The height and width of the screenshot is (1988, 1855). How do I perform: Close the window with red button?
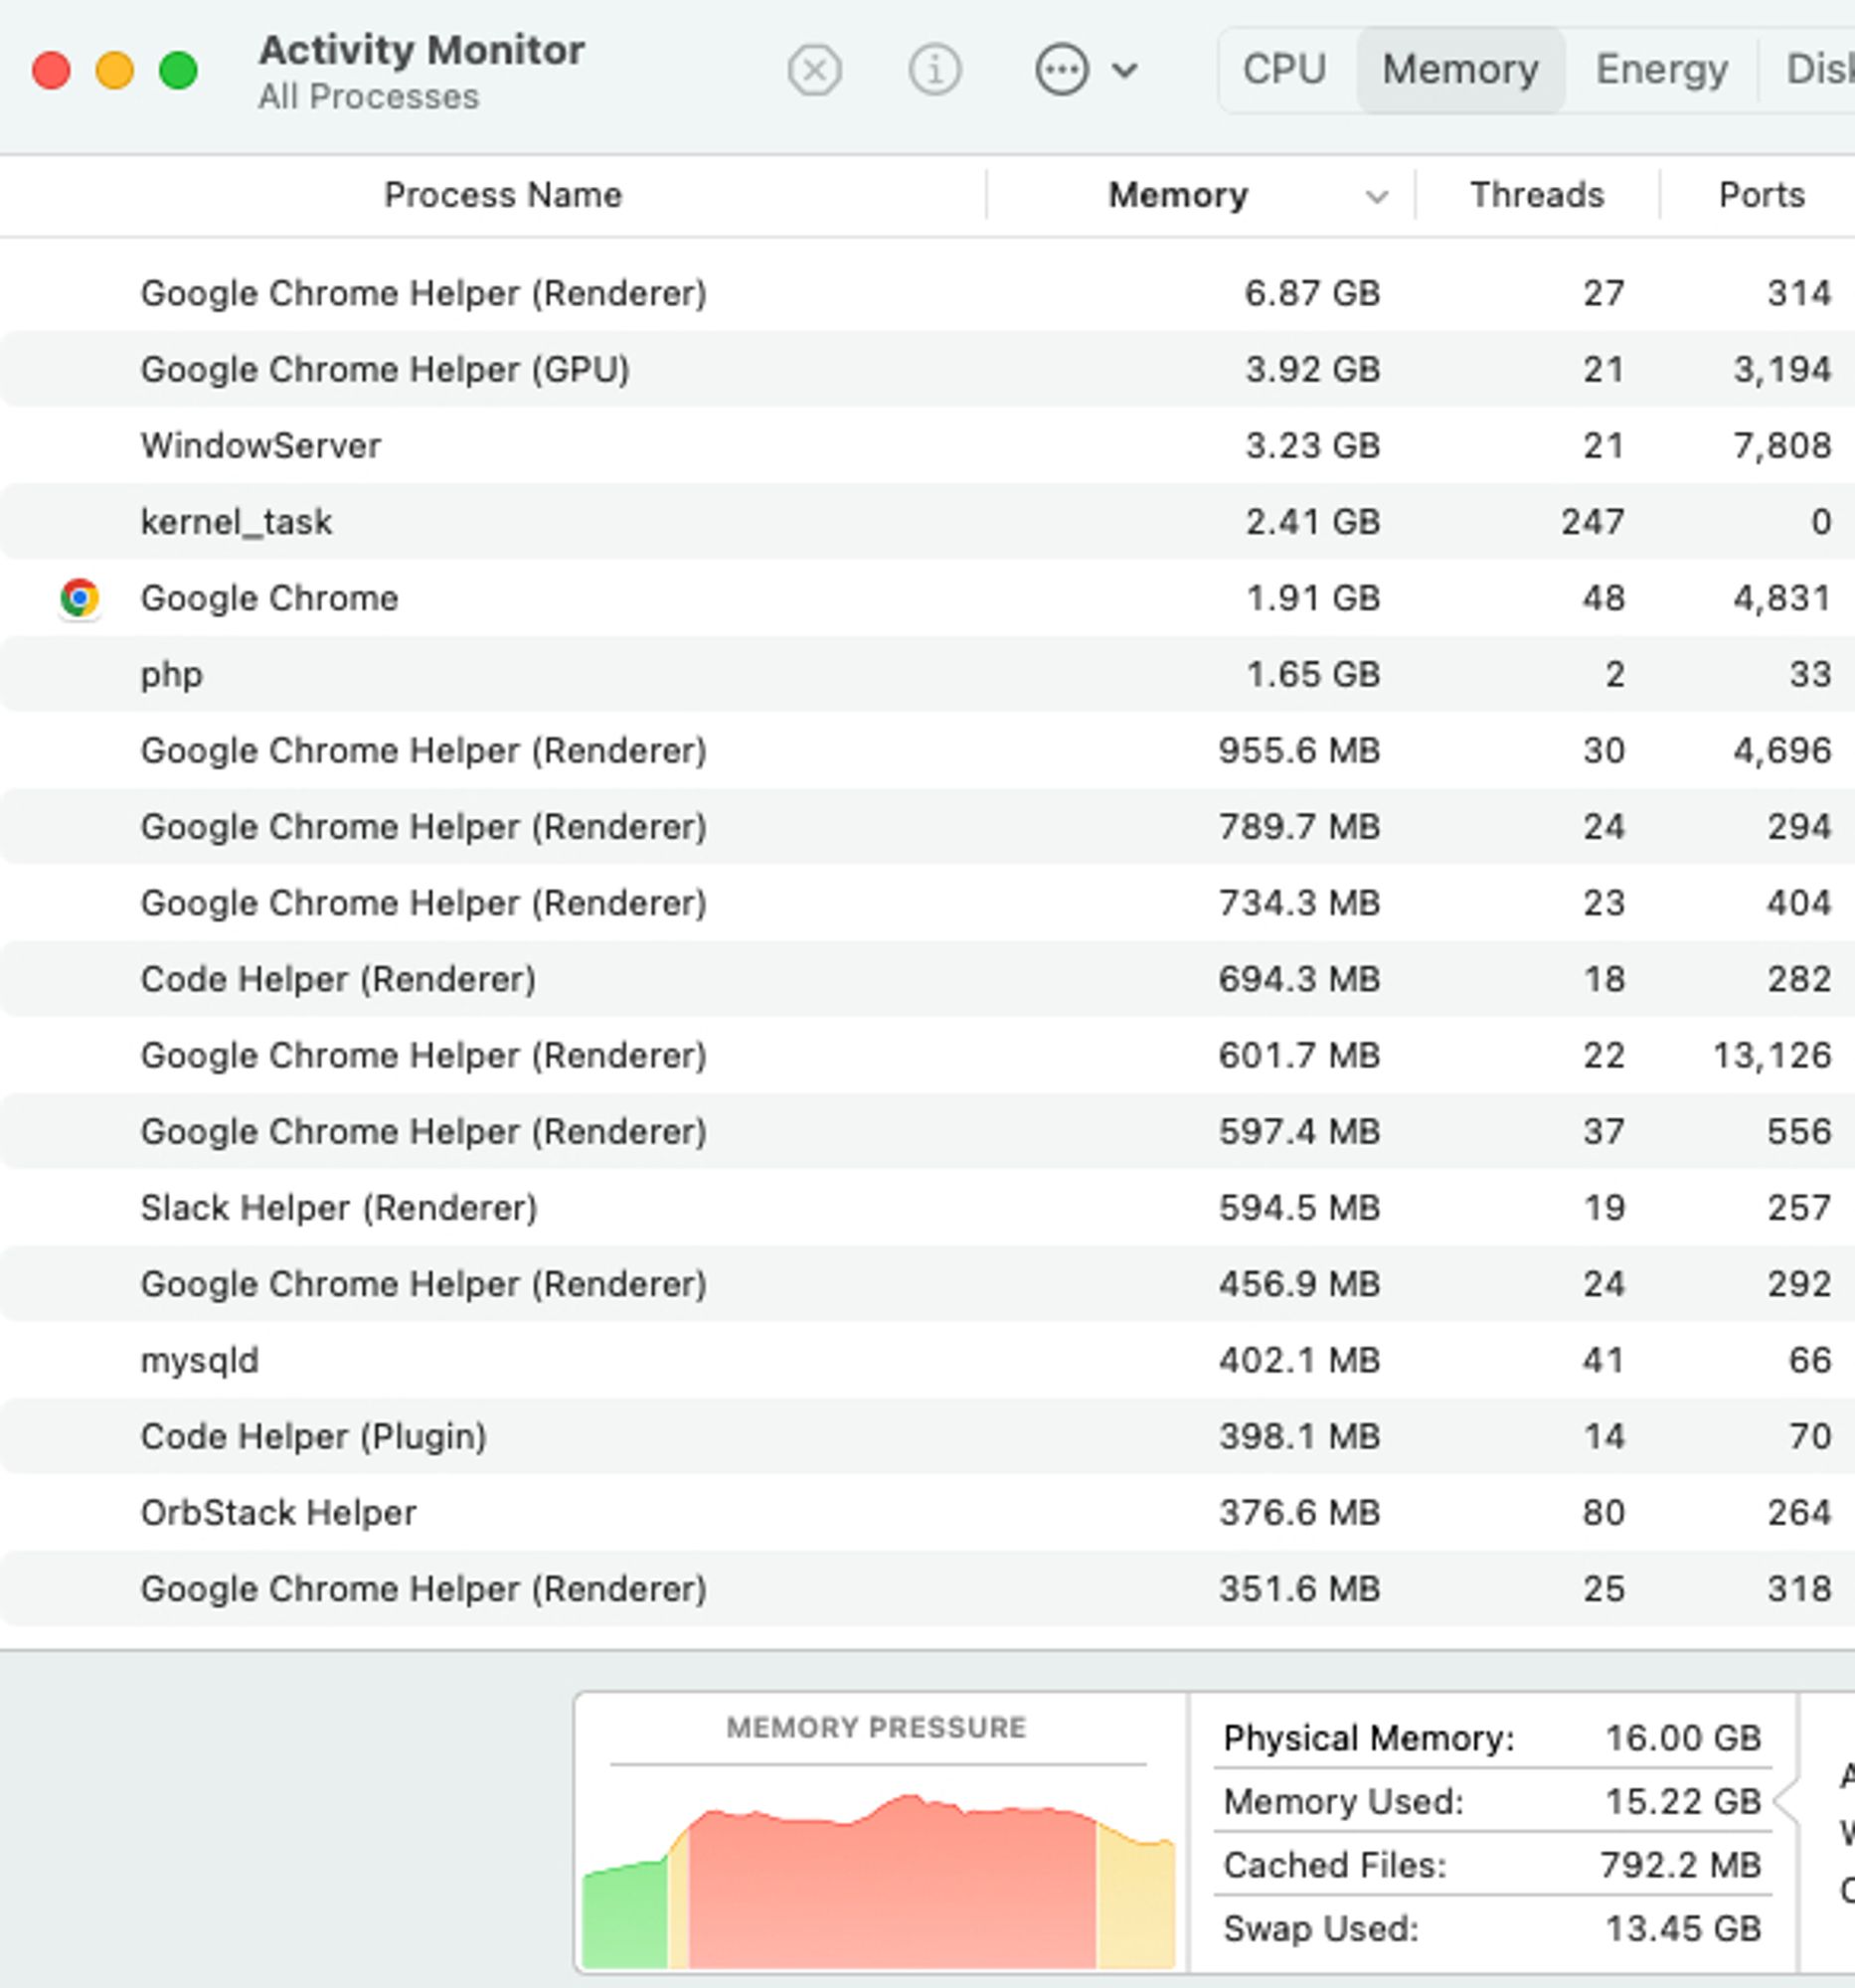pos(51,70)
